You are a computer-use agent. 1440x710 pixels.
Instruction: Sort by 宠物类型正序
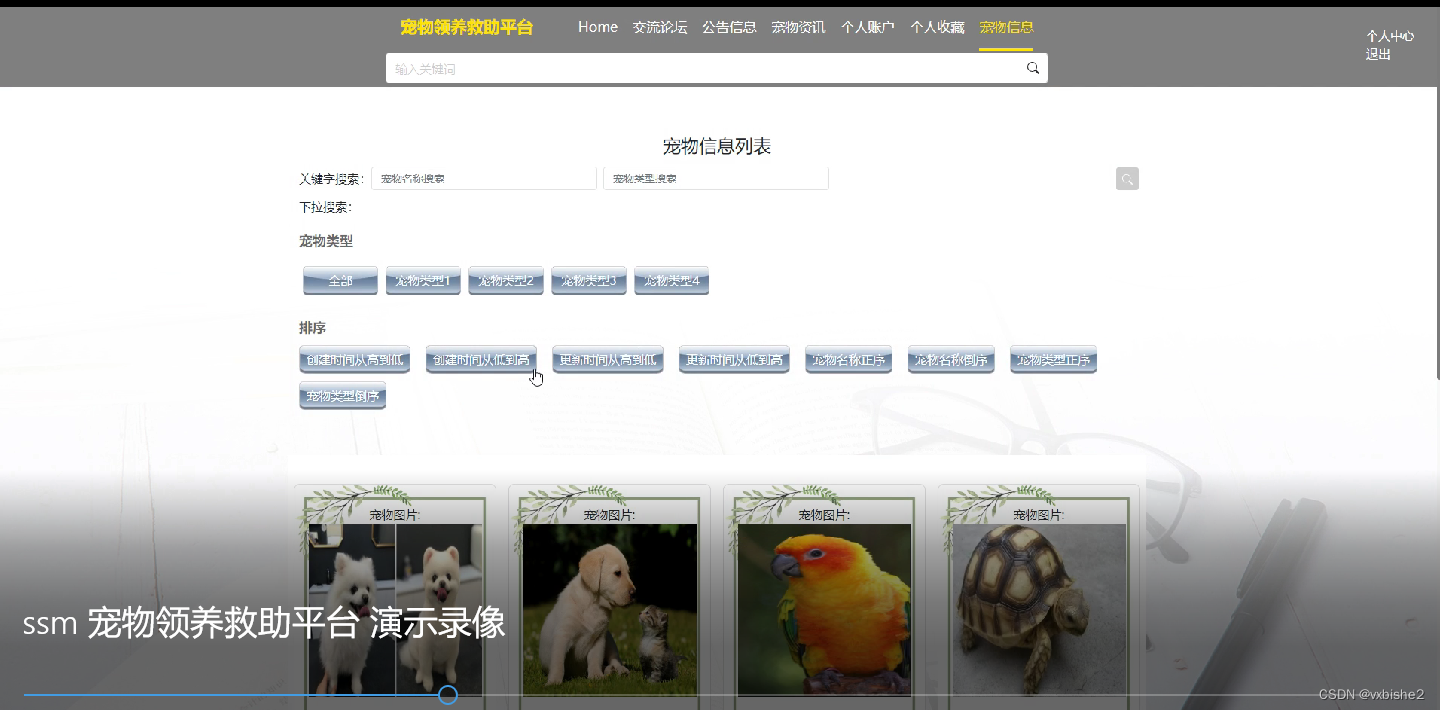point(1054,360)
